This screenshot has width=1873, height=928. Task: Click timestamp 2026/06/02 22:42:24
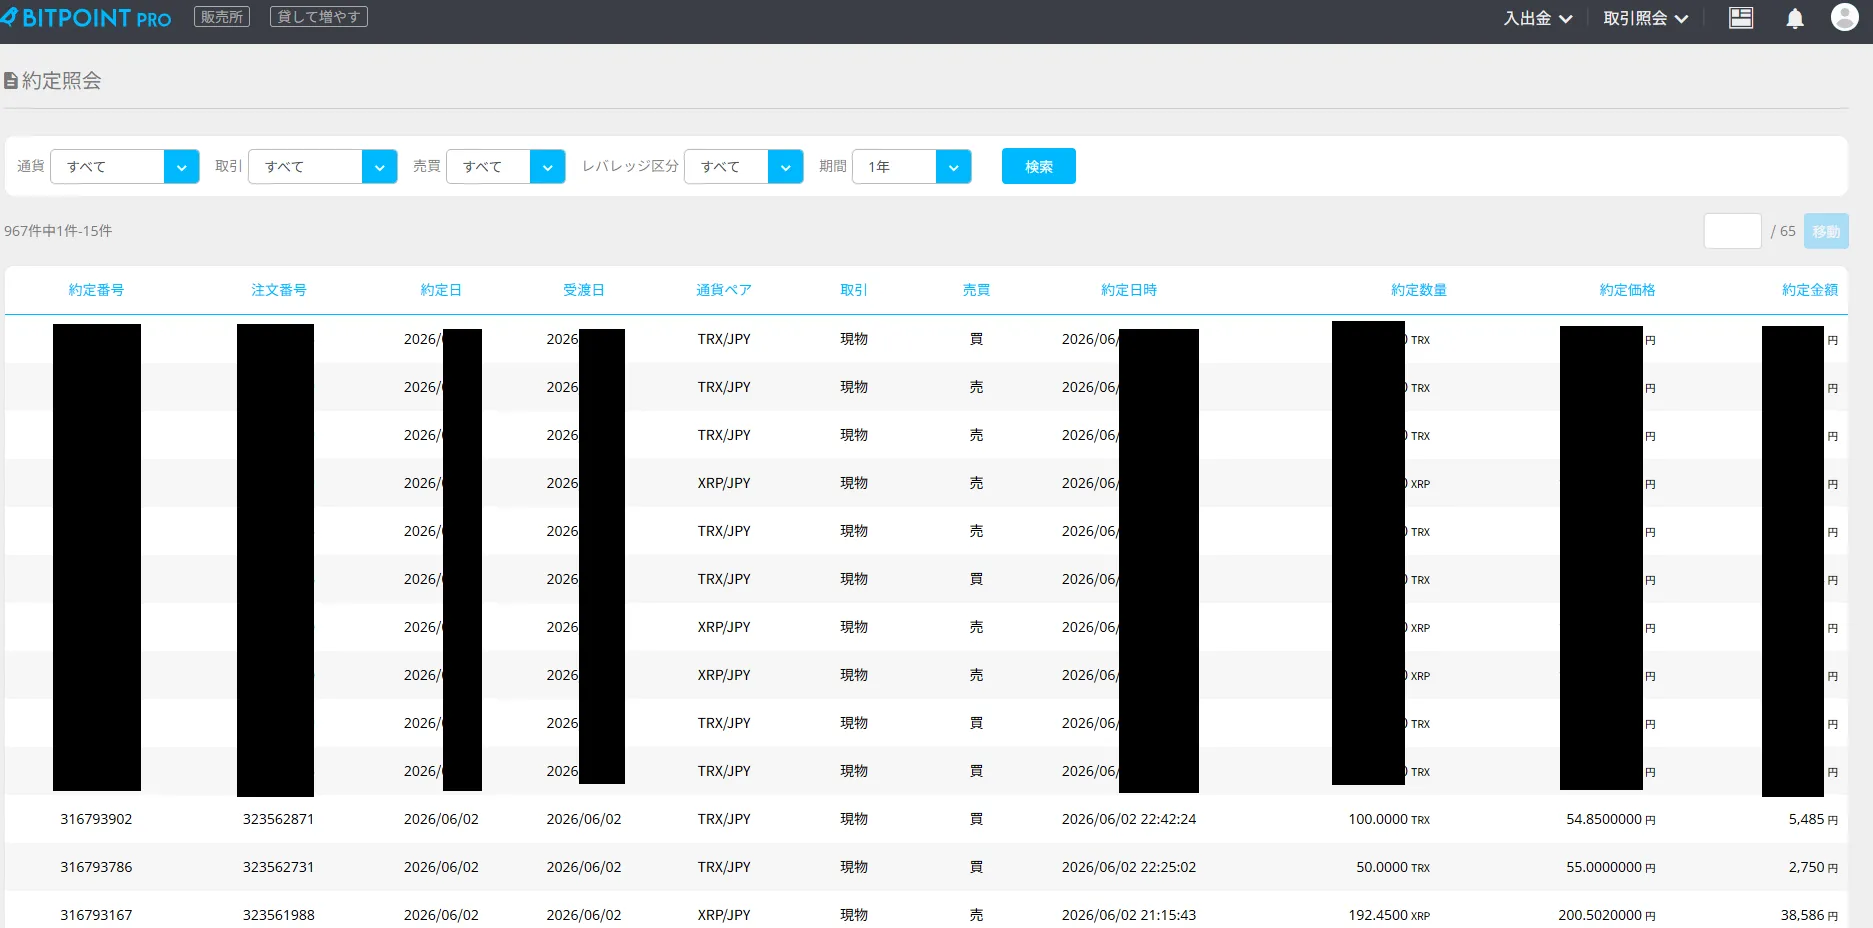(x=1129, y=819)
